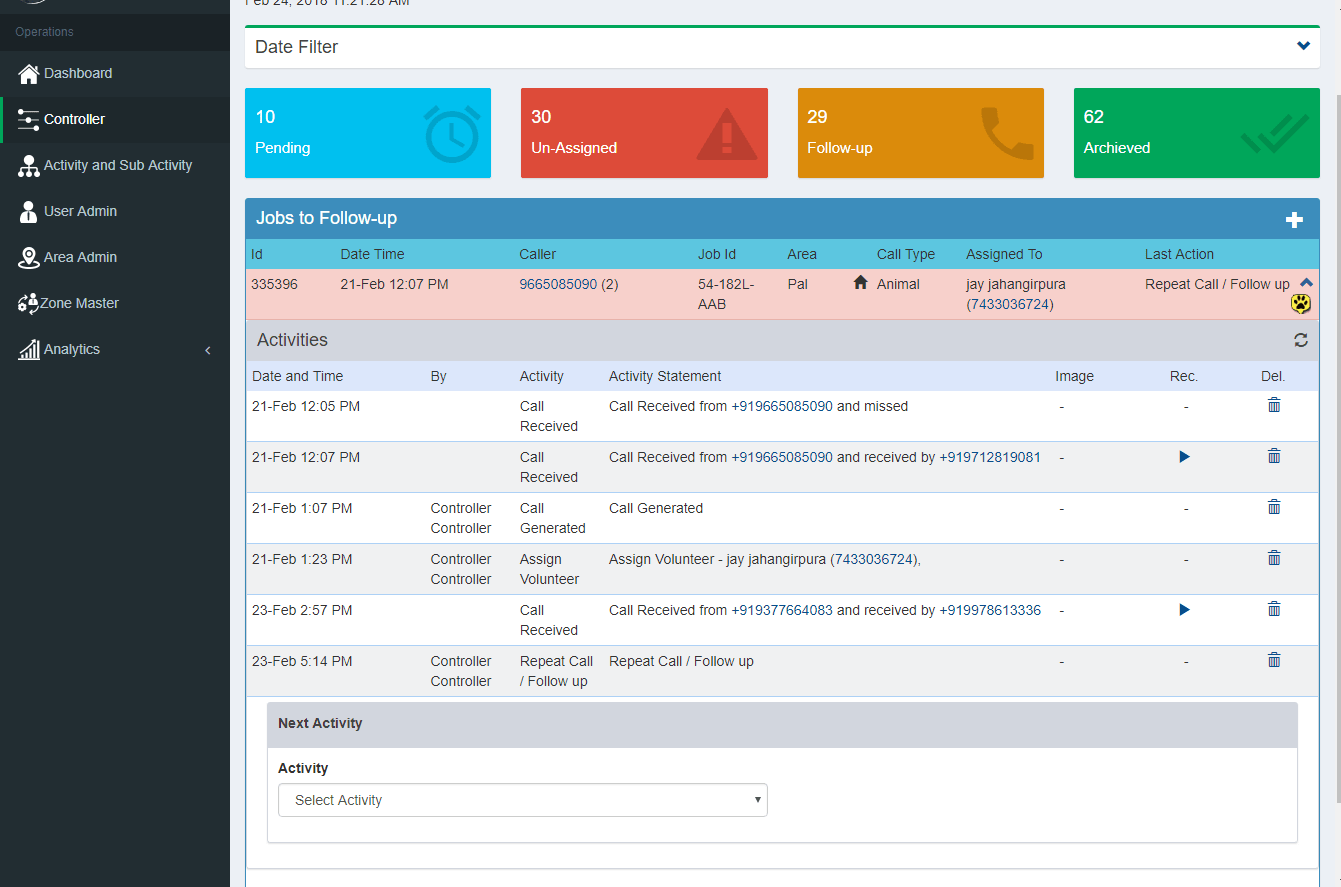Click the Area Admin map pin icon
Image resolution: width=1341 pixels, height=887 pixels.
29,258
